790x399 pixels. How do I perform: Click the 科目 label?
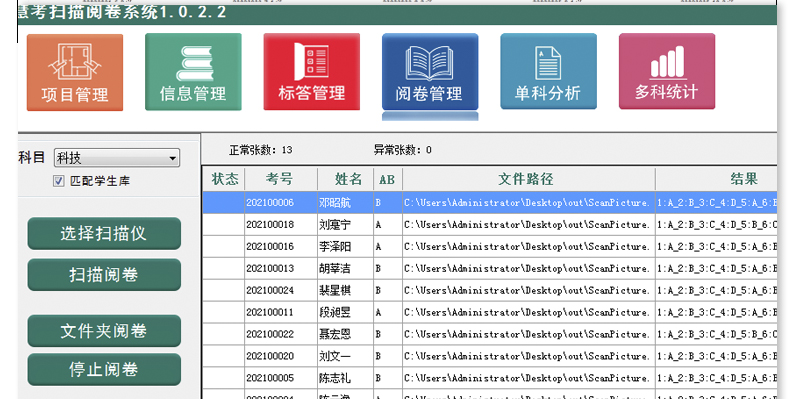[32, 157]
